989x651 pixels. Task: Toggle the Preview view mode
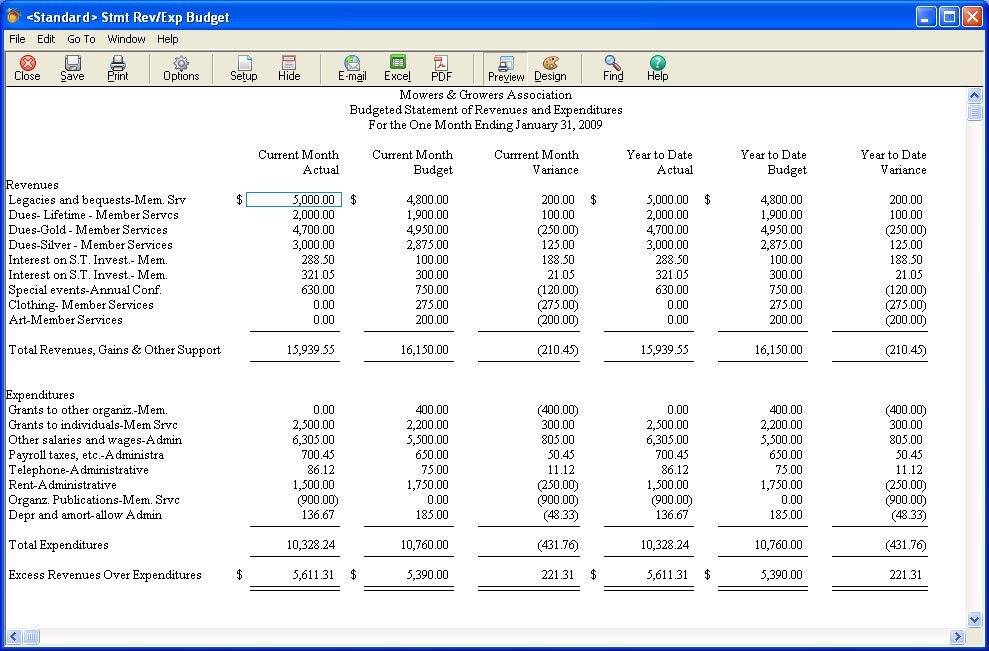506,68
